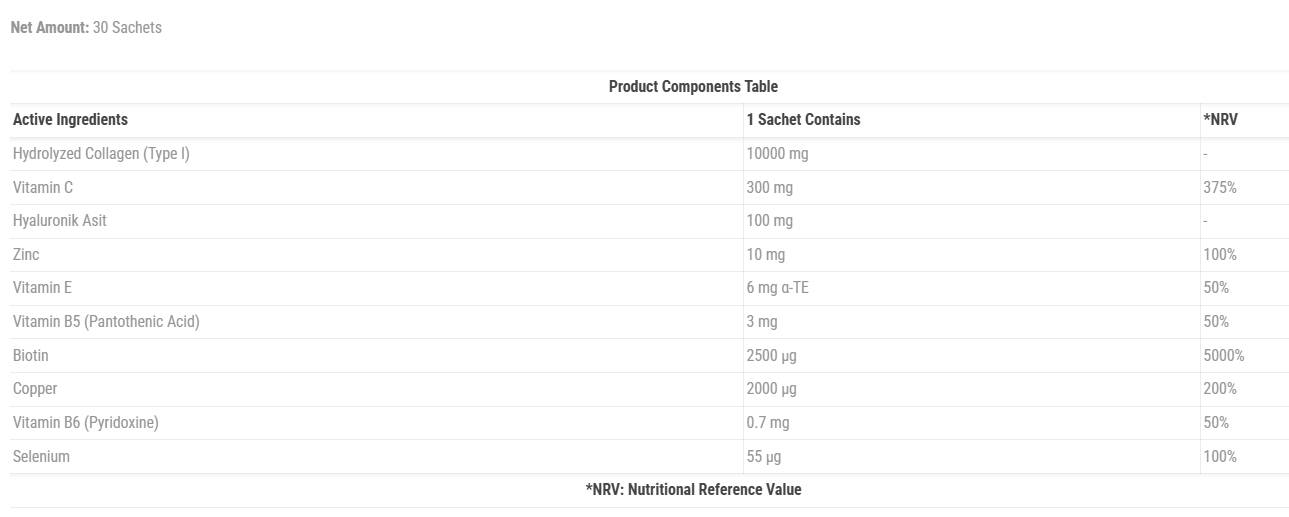Viewport: 1289px width, 517px height.
Task: Click the Selenium ingredient cell
Action: point(41,457)
